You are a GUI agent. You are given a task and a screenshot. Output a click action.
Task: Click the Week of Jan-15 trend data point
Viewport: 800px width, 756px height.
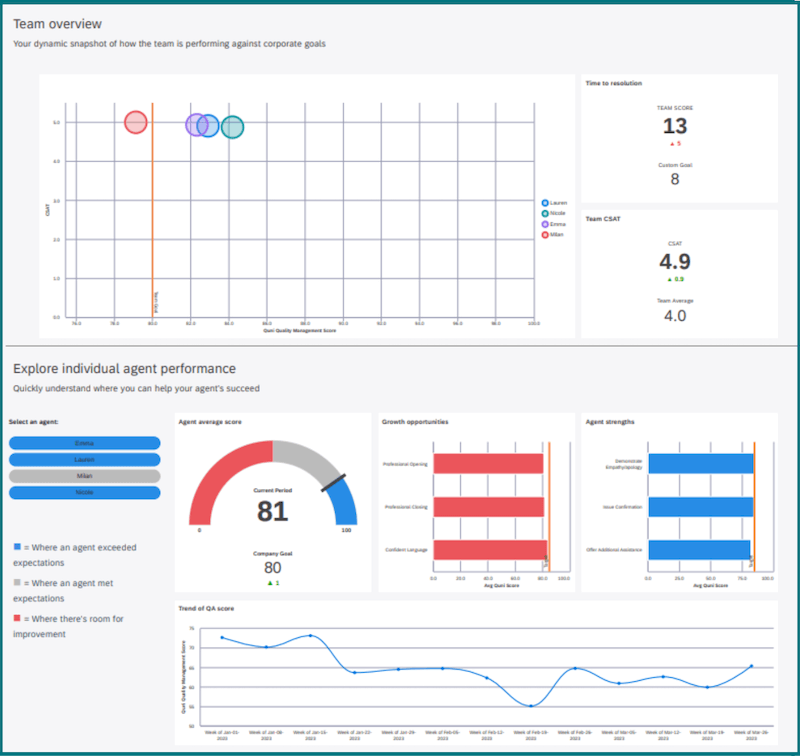coord(310,636)
